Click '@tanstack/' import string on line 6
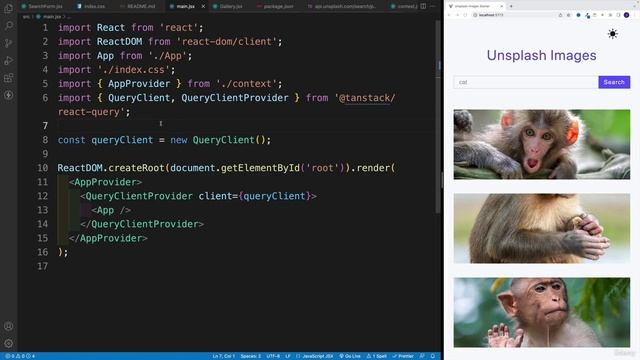This screenshot has height=360, width=640. pyautogui.click(x=364, y=98)
